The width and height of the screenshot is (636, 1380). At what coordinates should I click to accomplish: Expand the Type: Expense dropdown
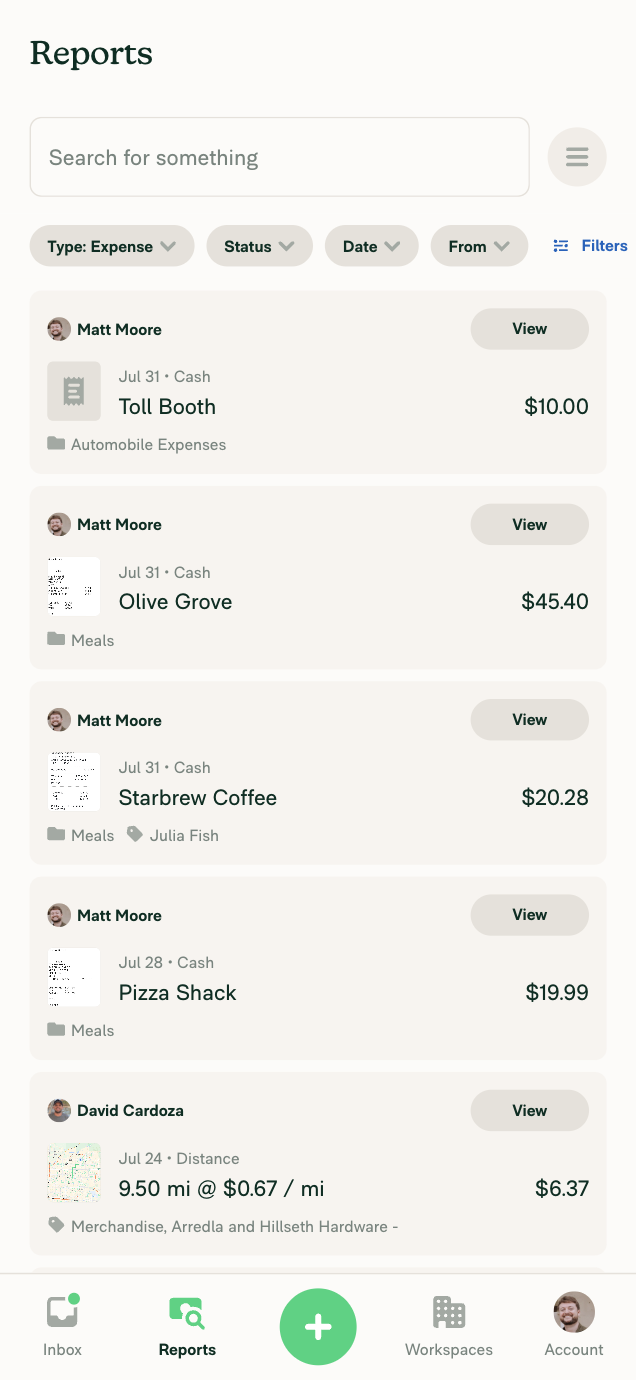[112, 246]
